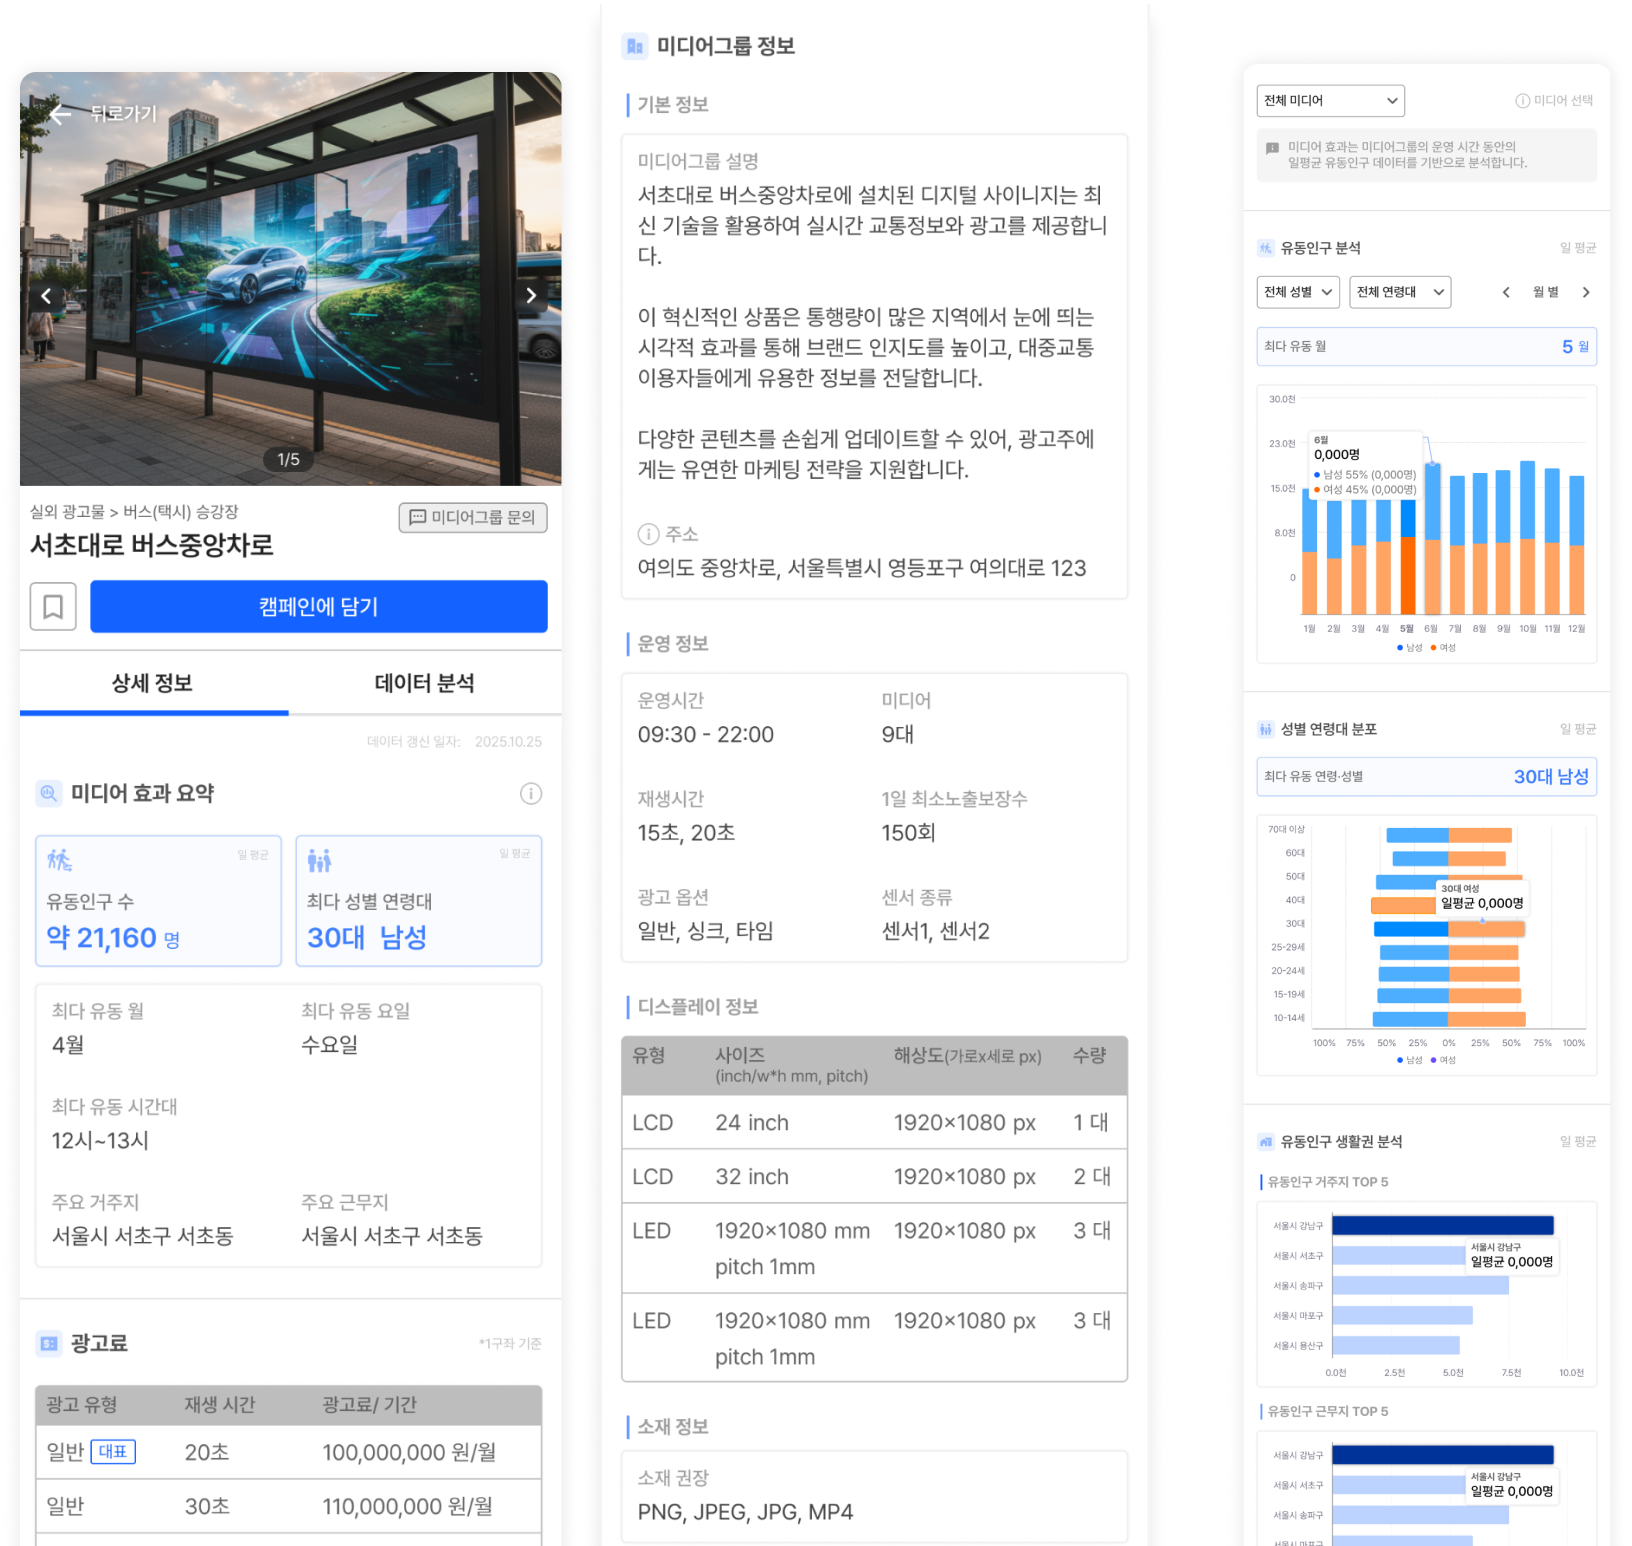Go to previous period with left chevron by 월별
Screen dimensions: 1632x1546
click(1506, 292)
